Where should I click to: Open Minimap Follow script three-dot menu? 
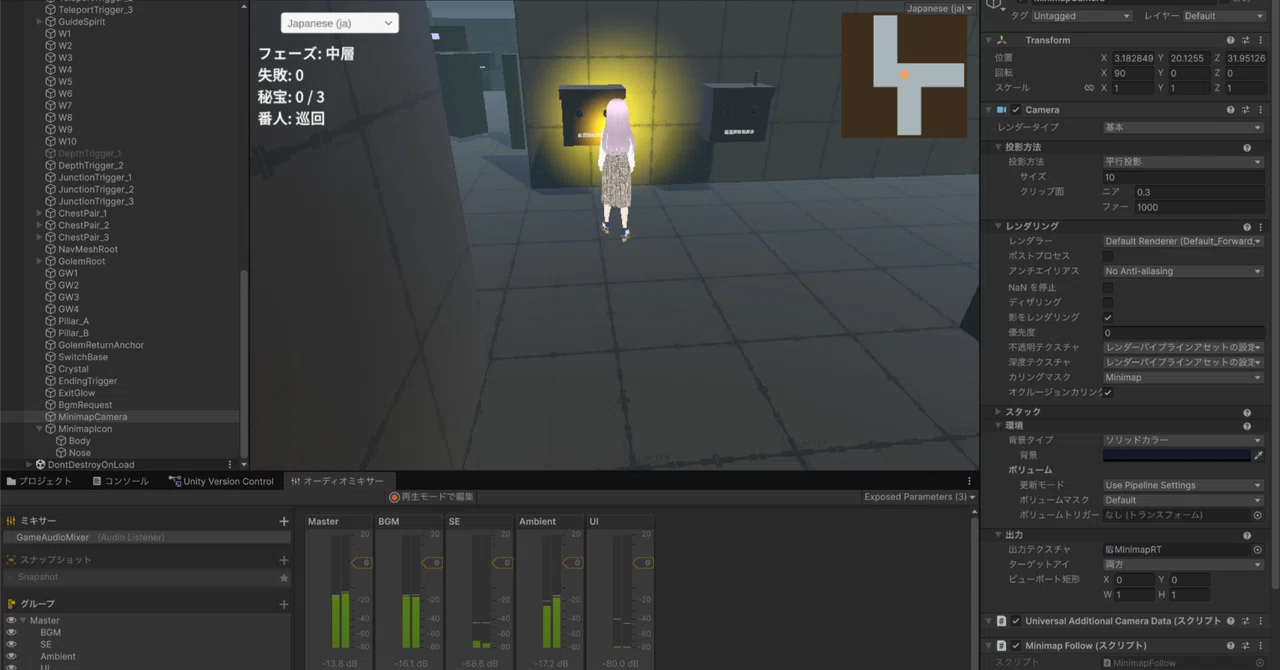(1261, 646)
